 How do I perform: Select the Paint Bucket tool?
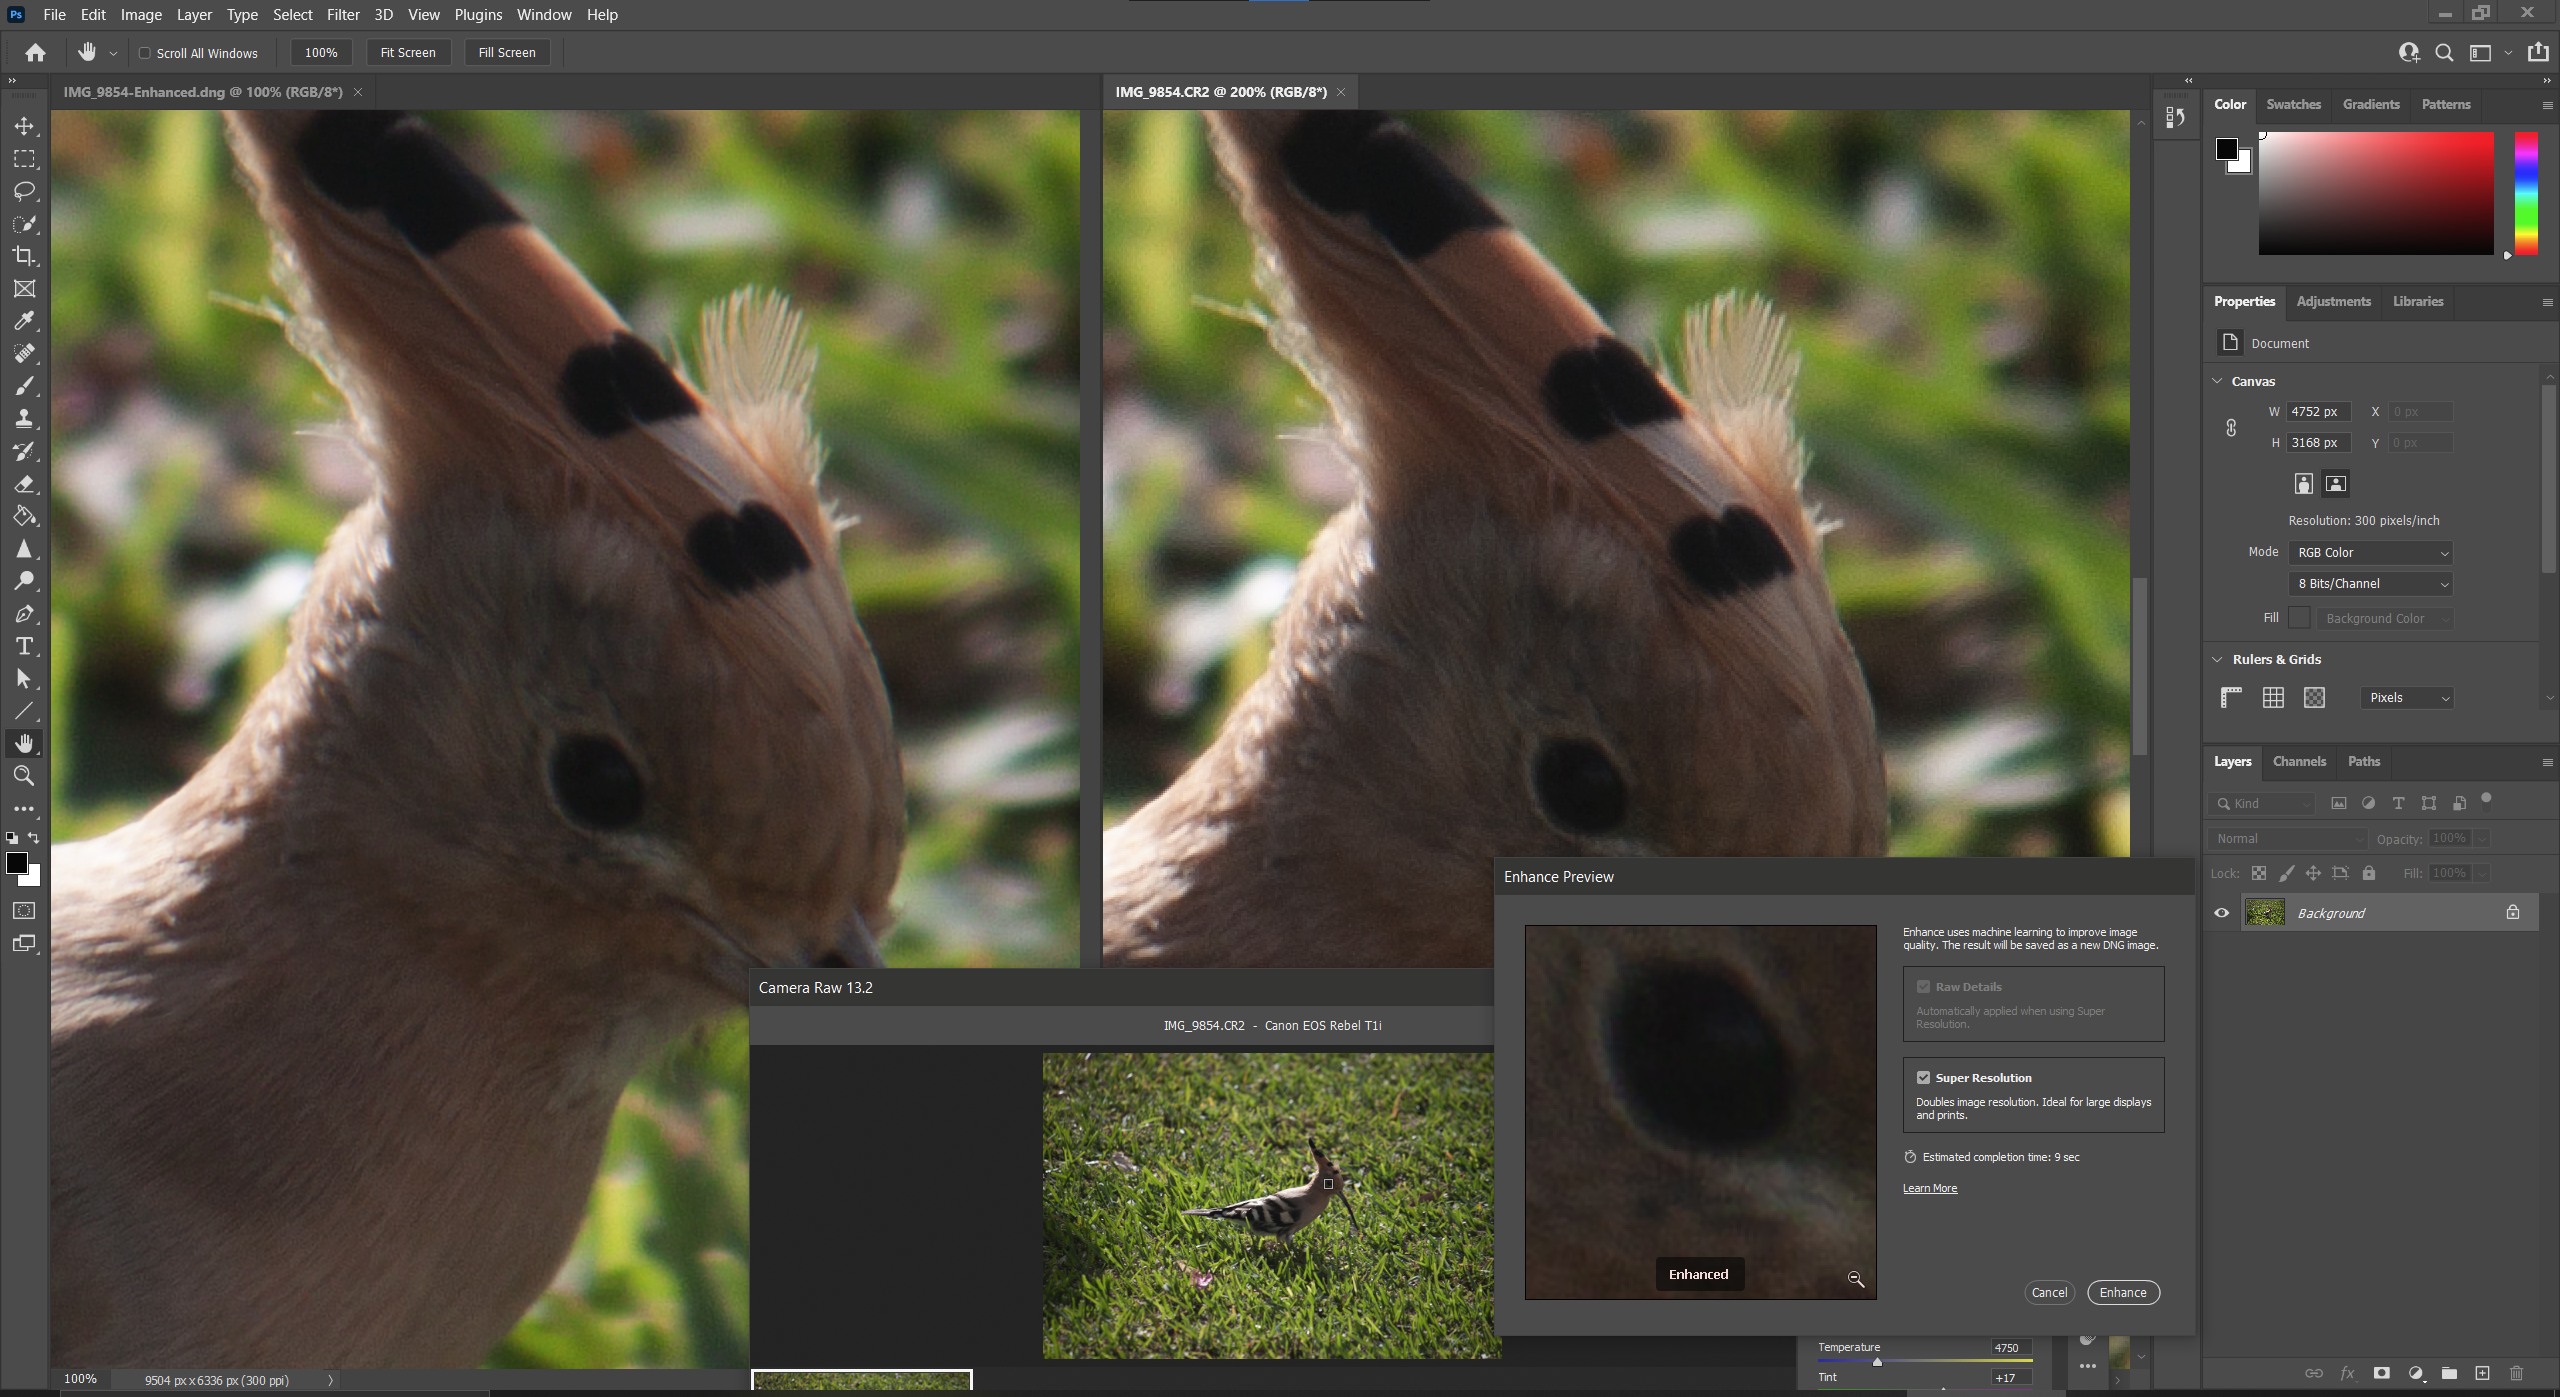point(24,516)
